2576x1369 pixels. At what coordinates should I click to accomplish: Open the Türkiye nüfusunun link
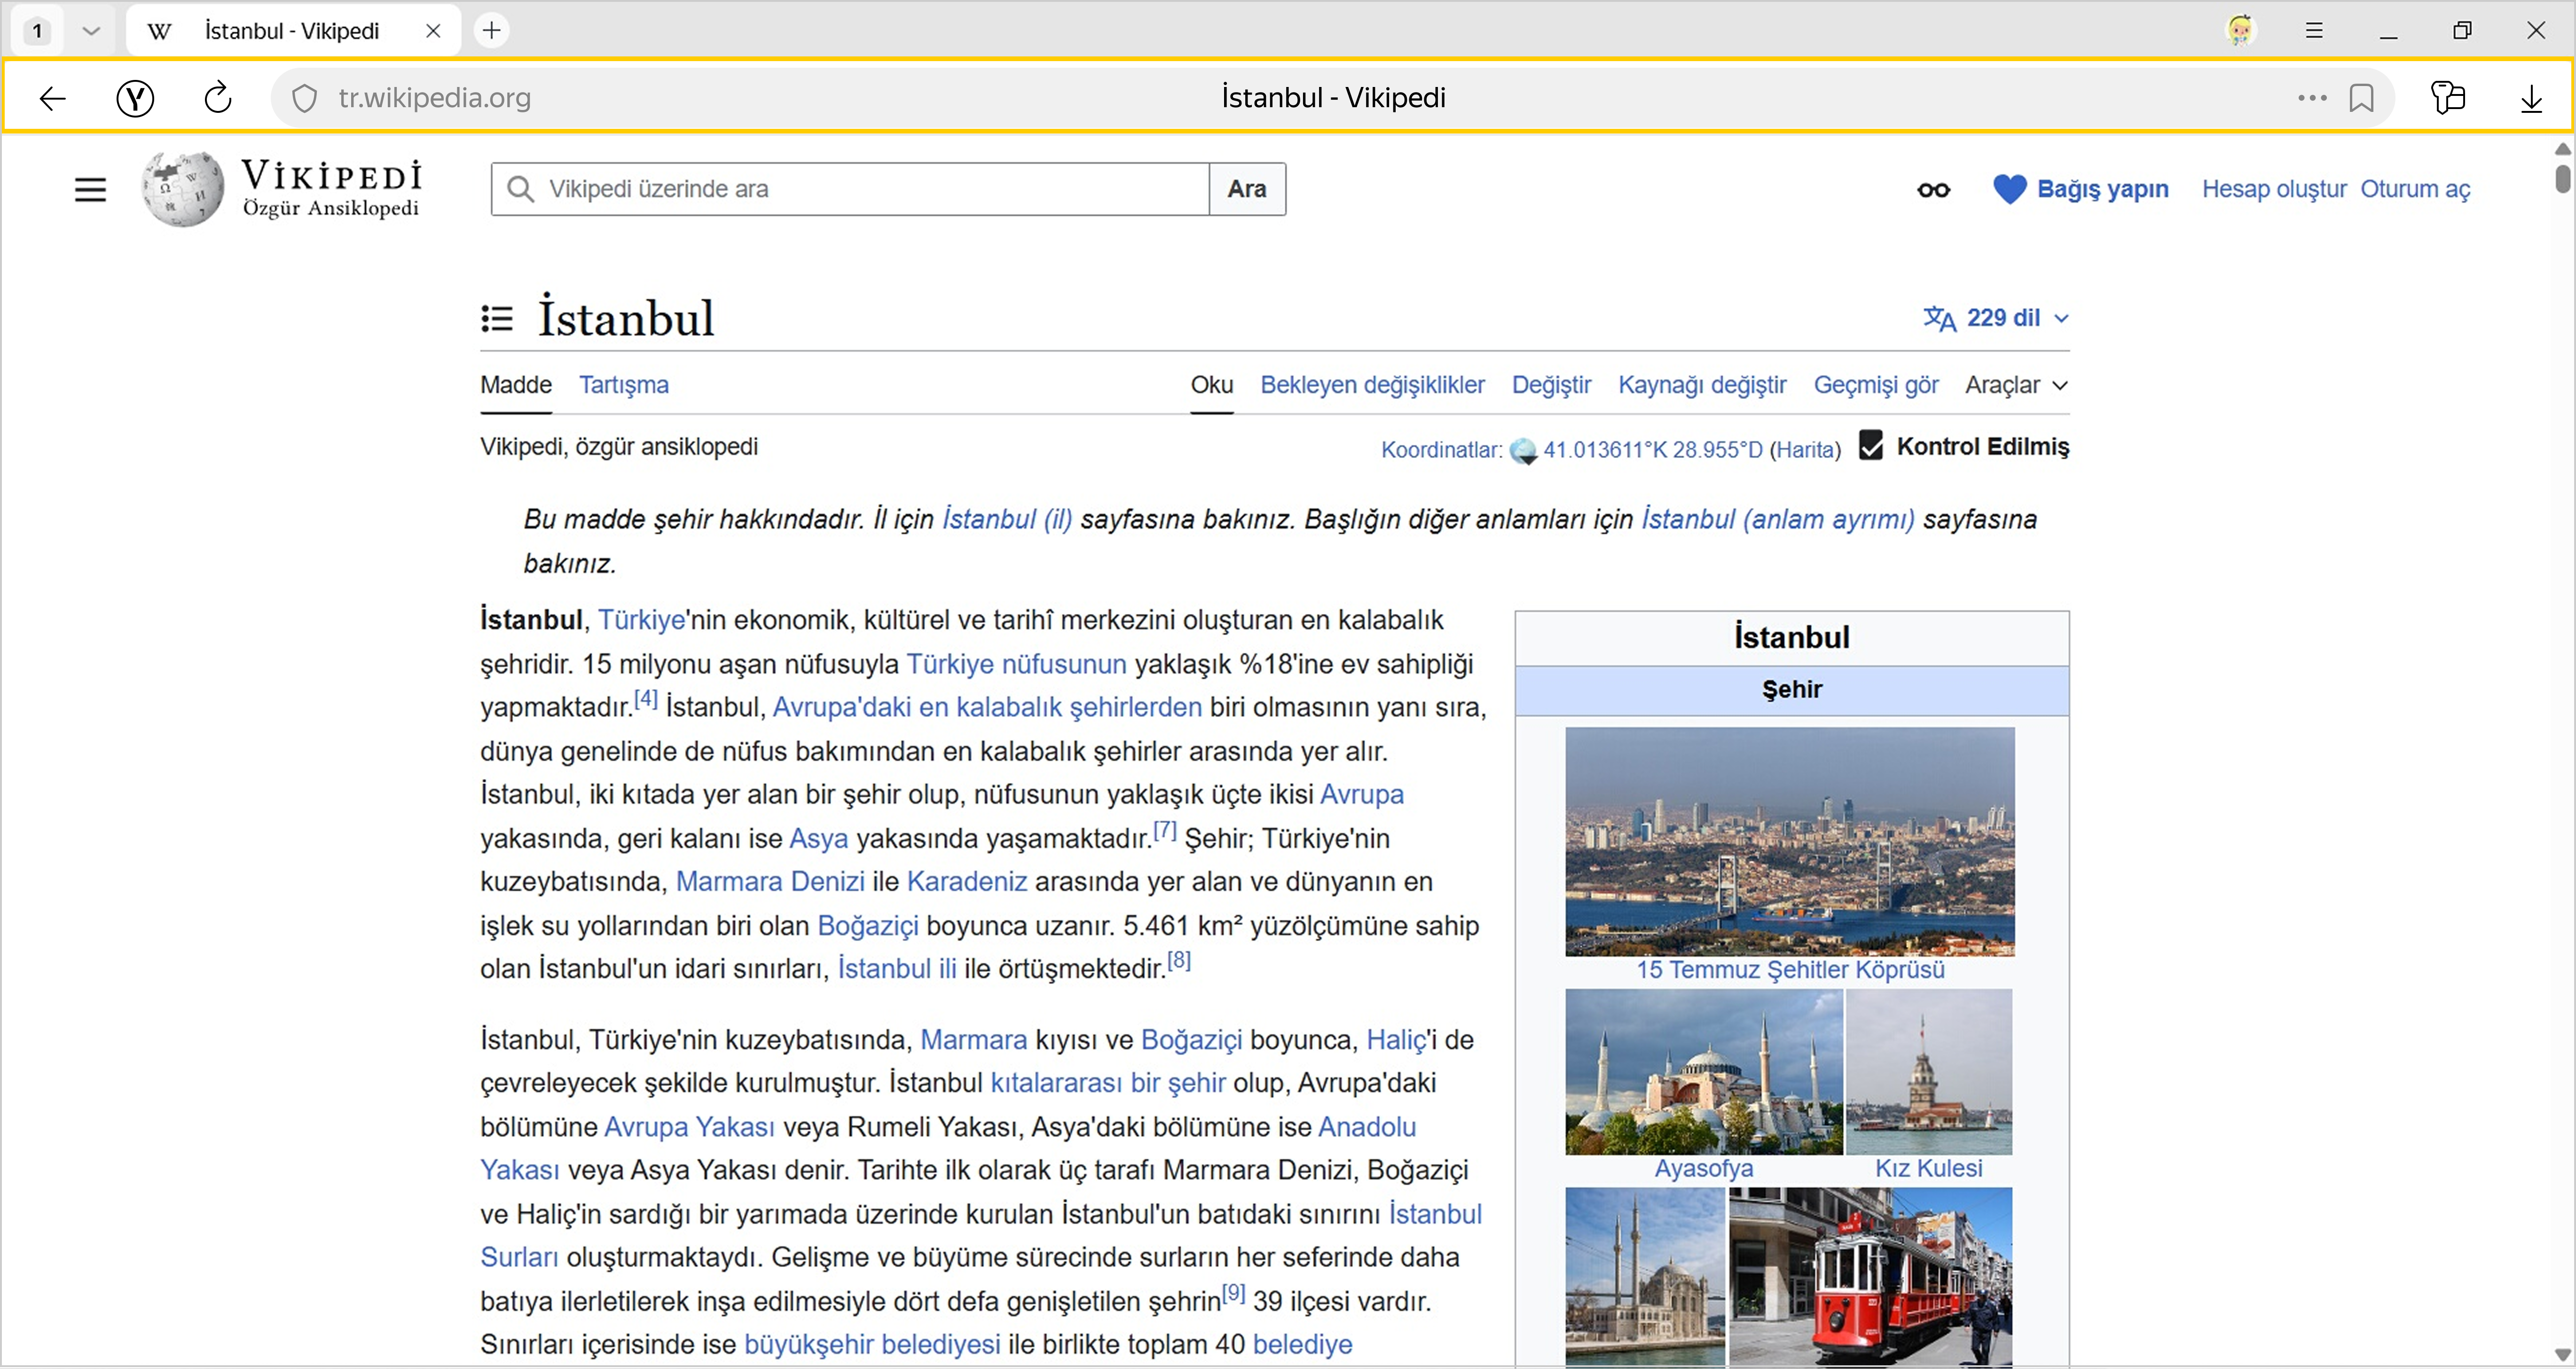(1016, 664)
